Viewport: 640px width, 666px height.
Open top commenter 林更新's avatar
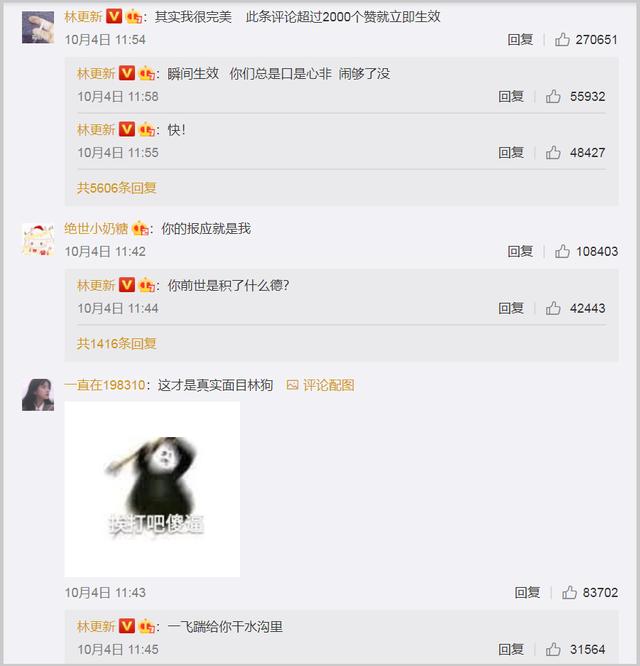[x=38, y=28]
